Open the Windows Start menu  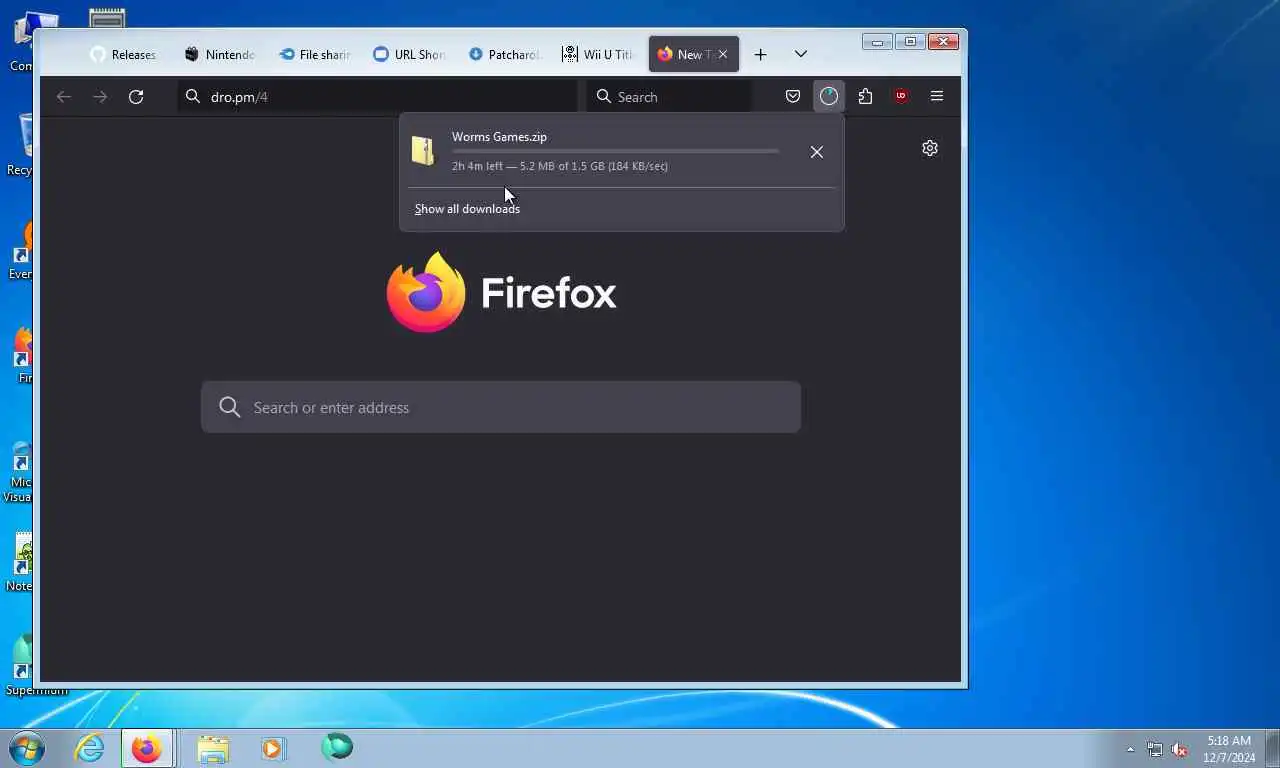point(27,747)
